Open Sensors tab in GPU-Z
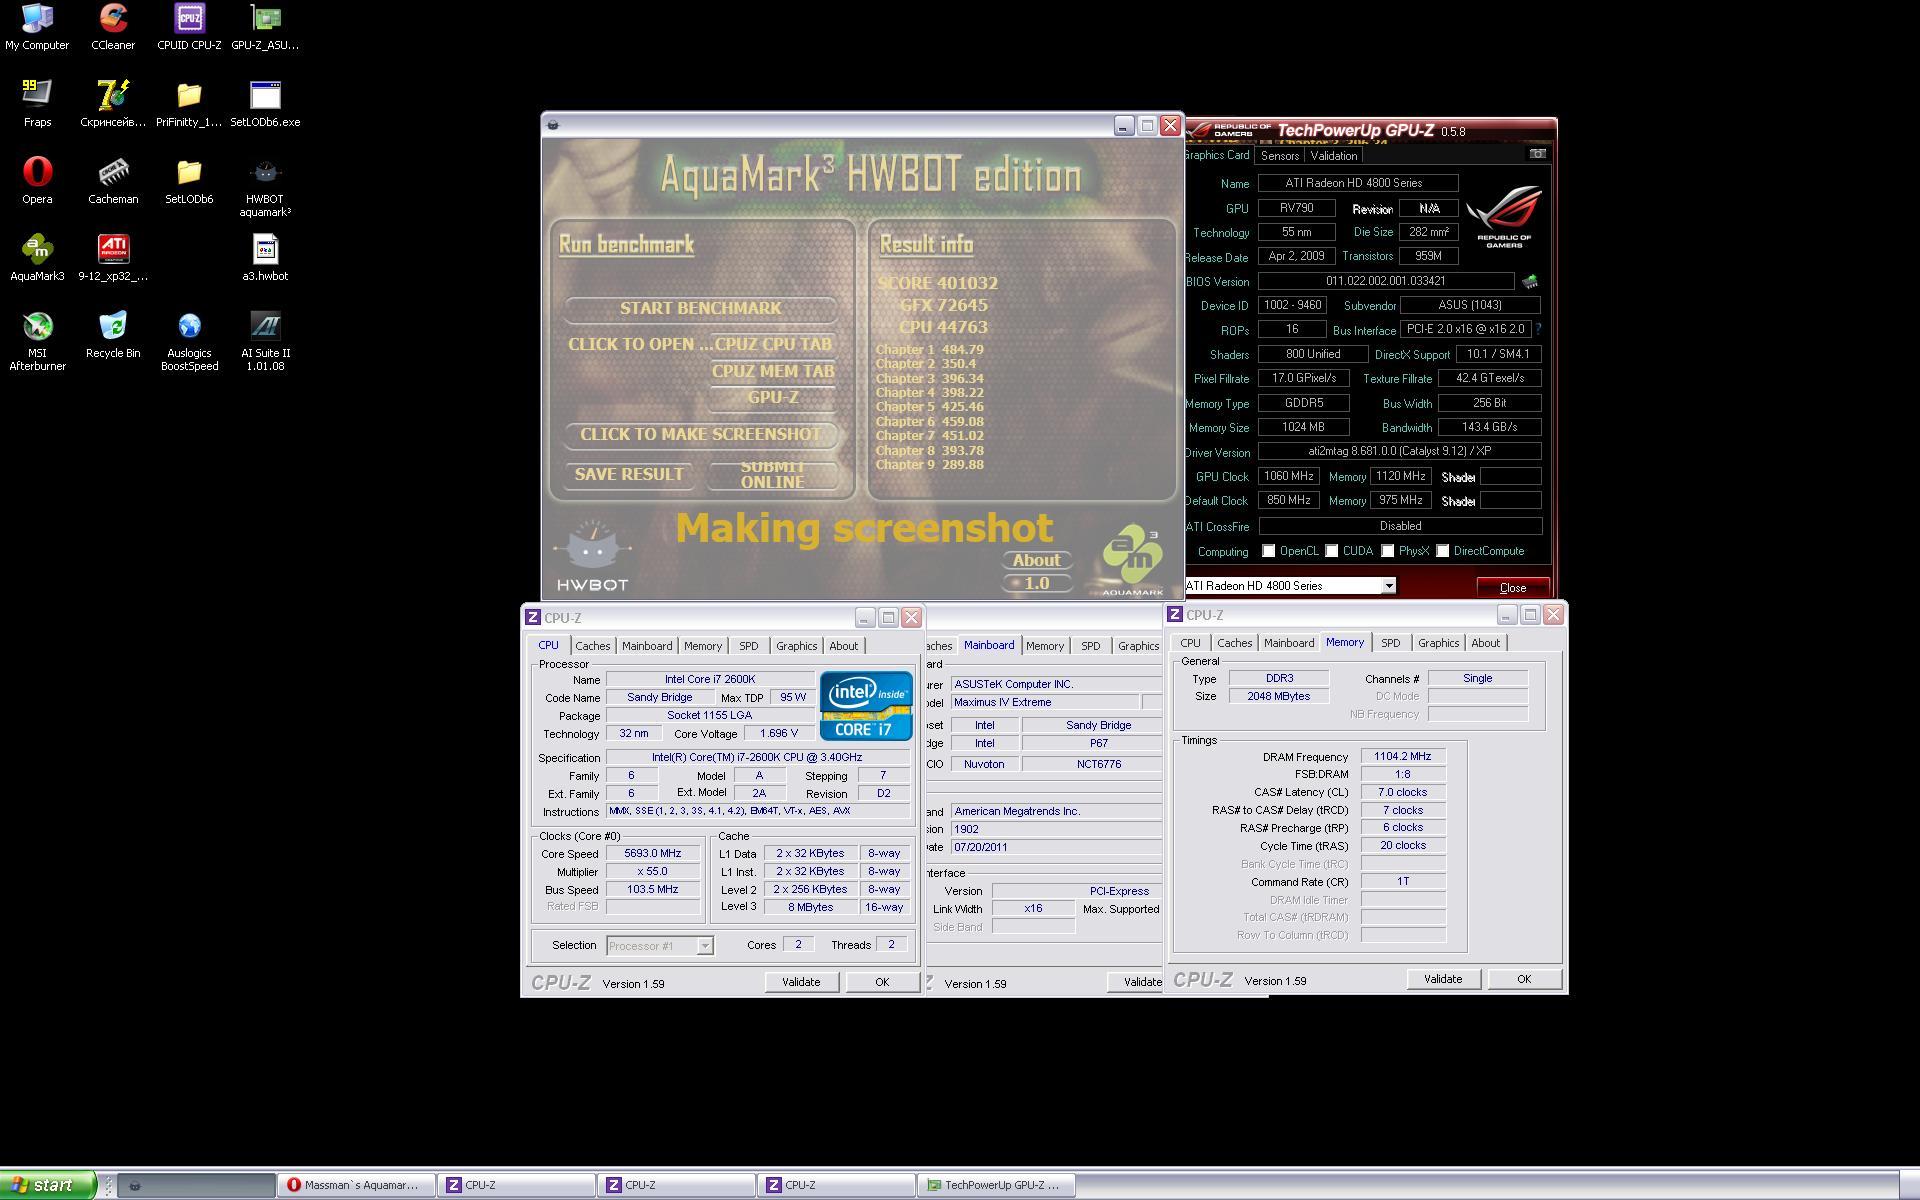 click(x=1280, y=156)
